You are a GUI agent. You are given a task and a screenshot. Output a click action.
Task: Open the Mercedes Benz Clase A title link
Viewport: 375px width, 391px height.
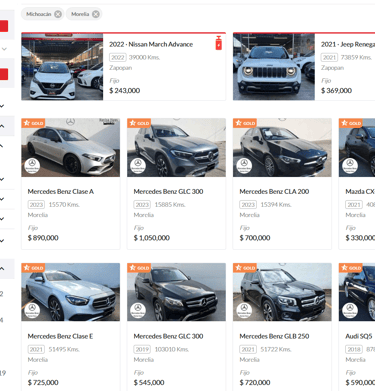[x=61, y=192]
